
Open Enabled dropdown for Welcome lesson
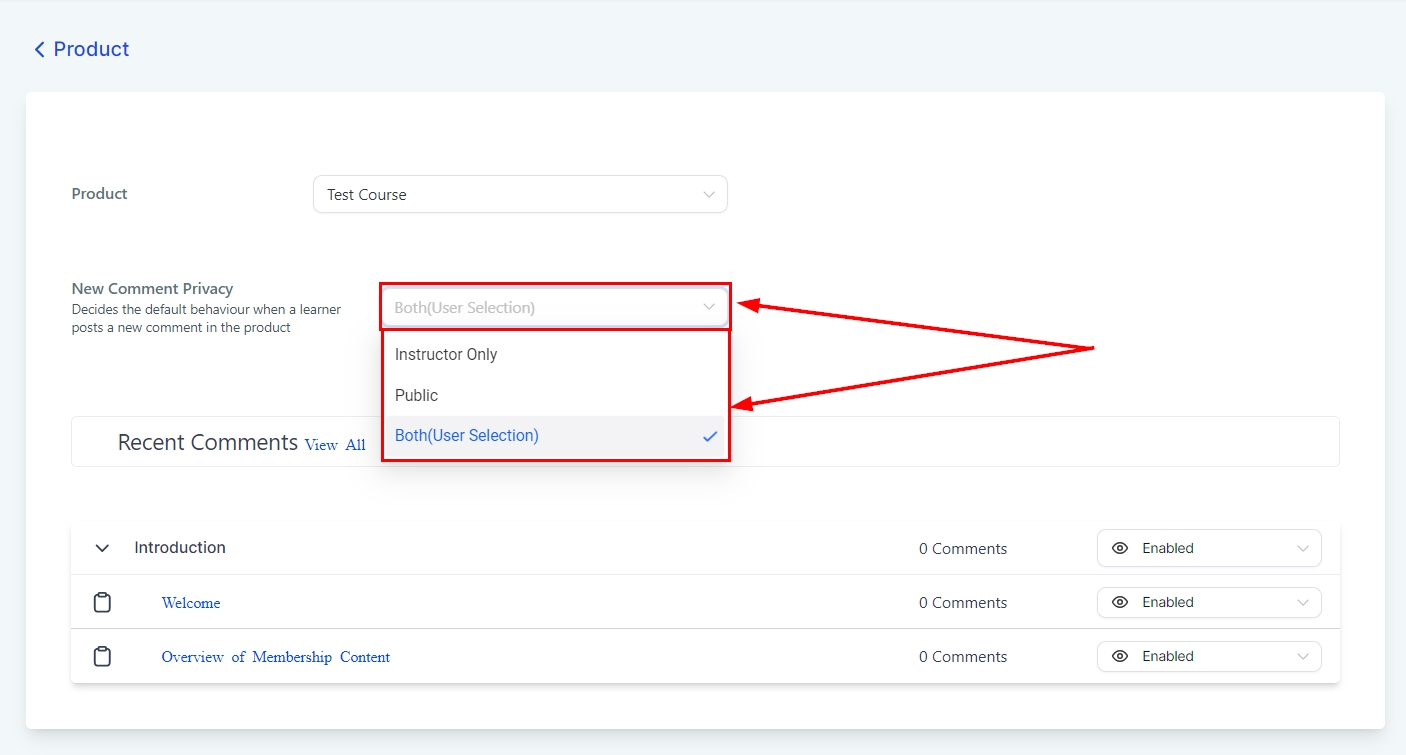point(1209,602)
